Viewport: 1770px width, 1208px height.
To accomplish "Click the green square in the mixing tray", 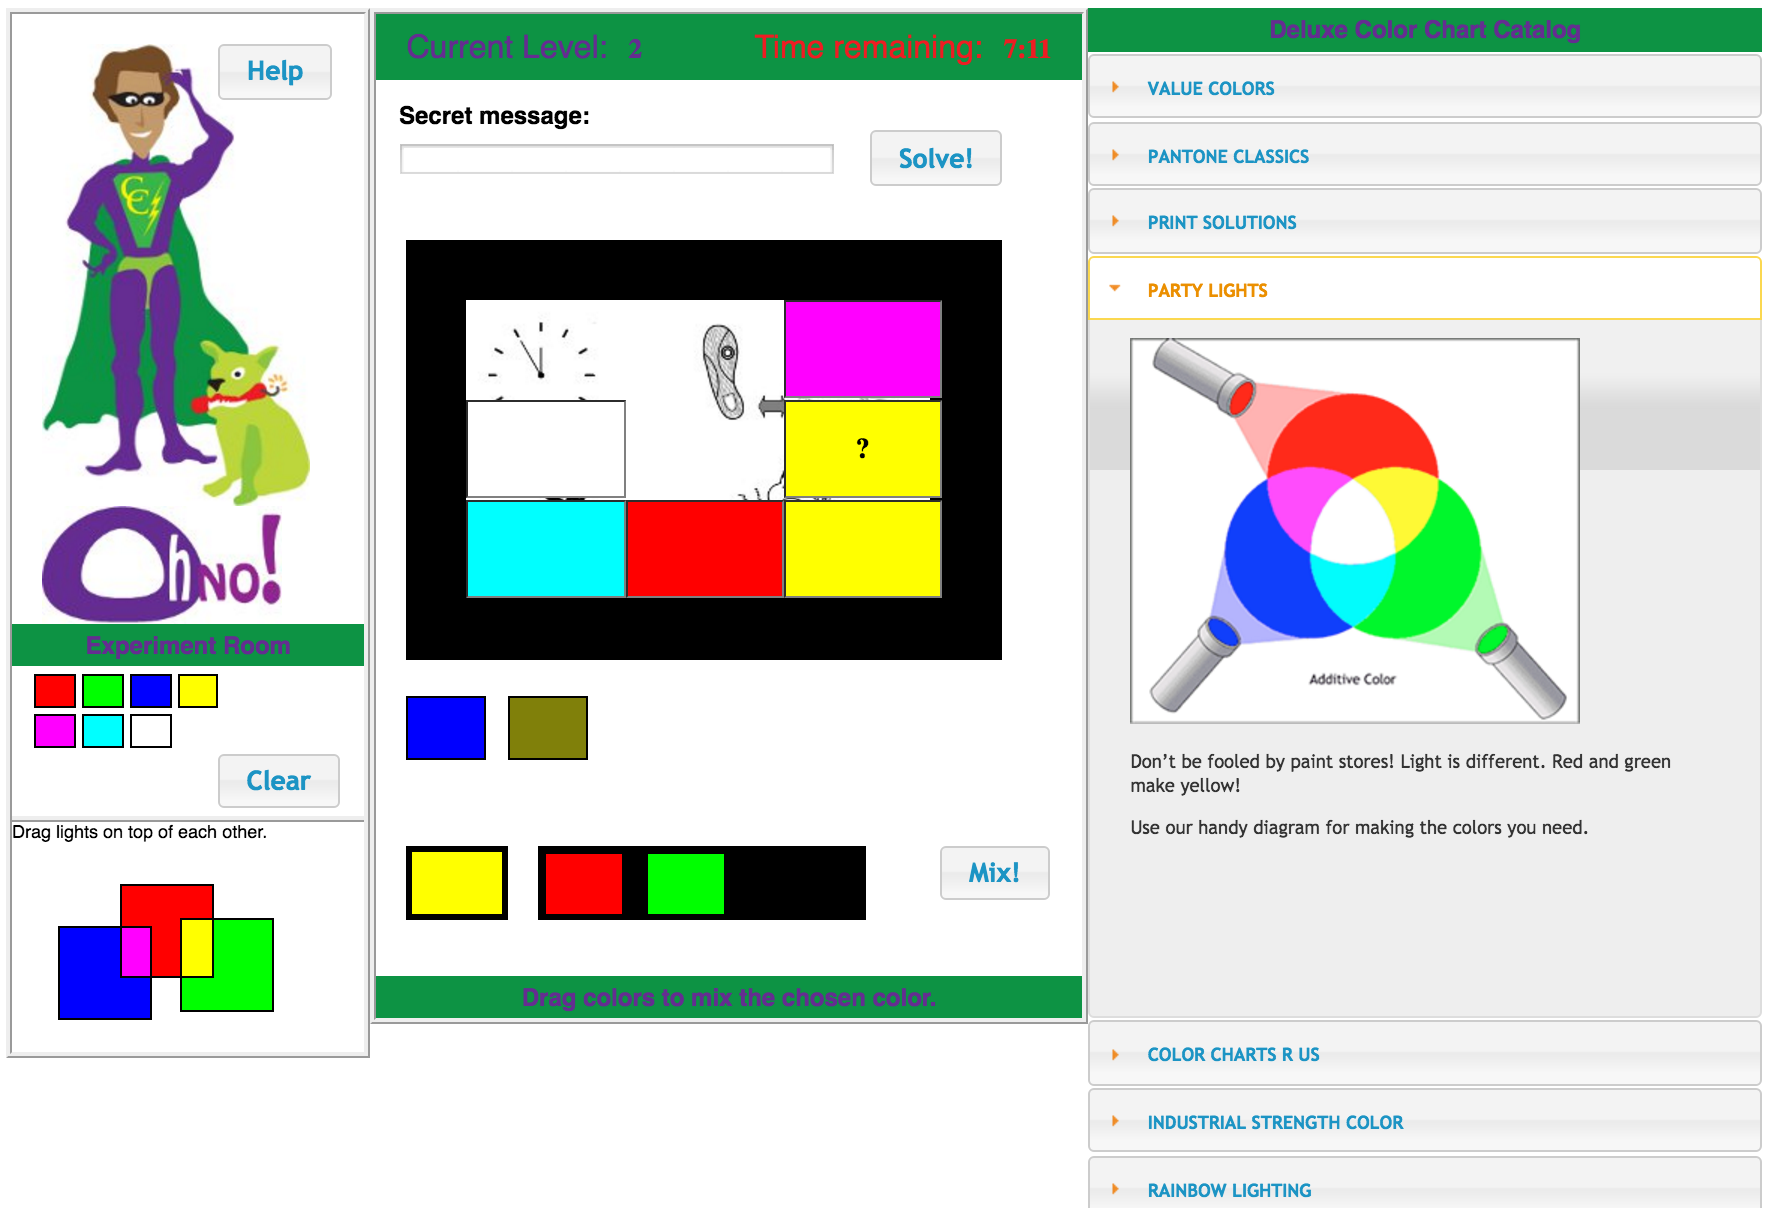I will [x=686, y=883].
